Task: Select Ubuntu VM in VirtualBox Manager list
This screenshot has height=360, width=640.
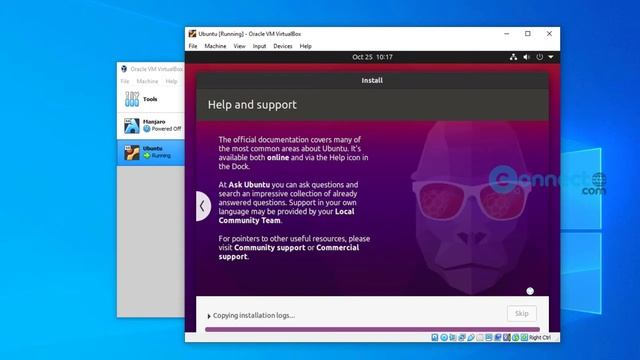Action: coord(151,152)
